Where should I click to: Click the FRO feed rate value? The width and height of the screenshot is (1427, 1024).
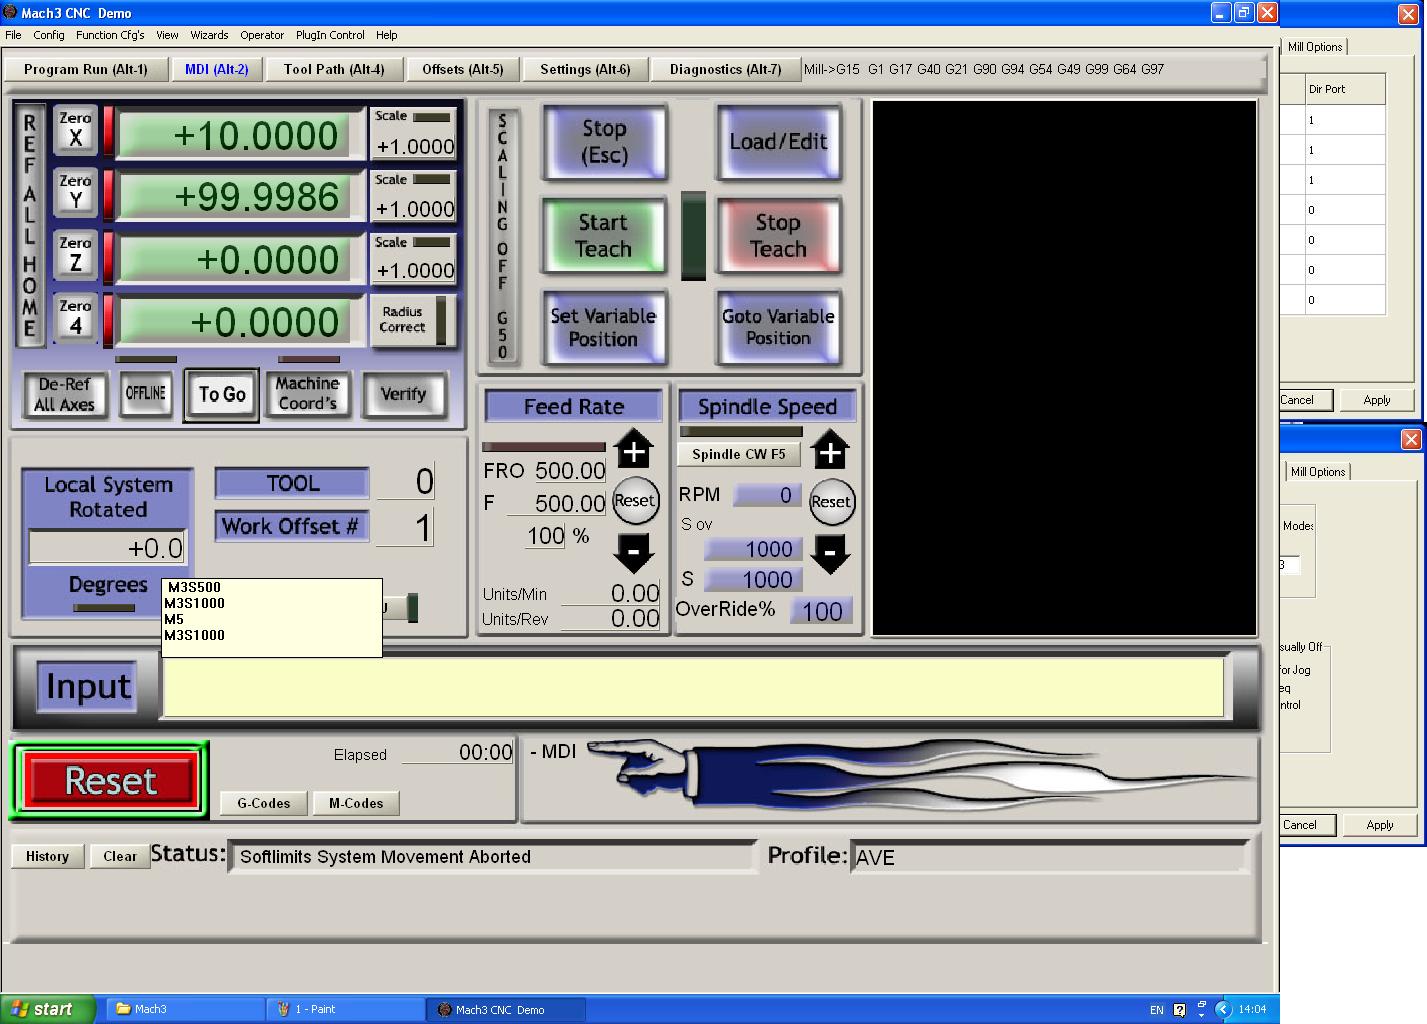point(570,470)
